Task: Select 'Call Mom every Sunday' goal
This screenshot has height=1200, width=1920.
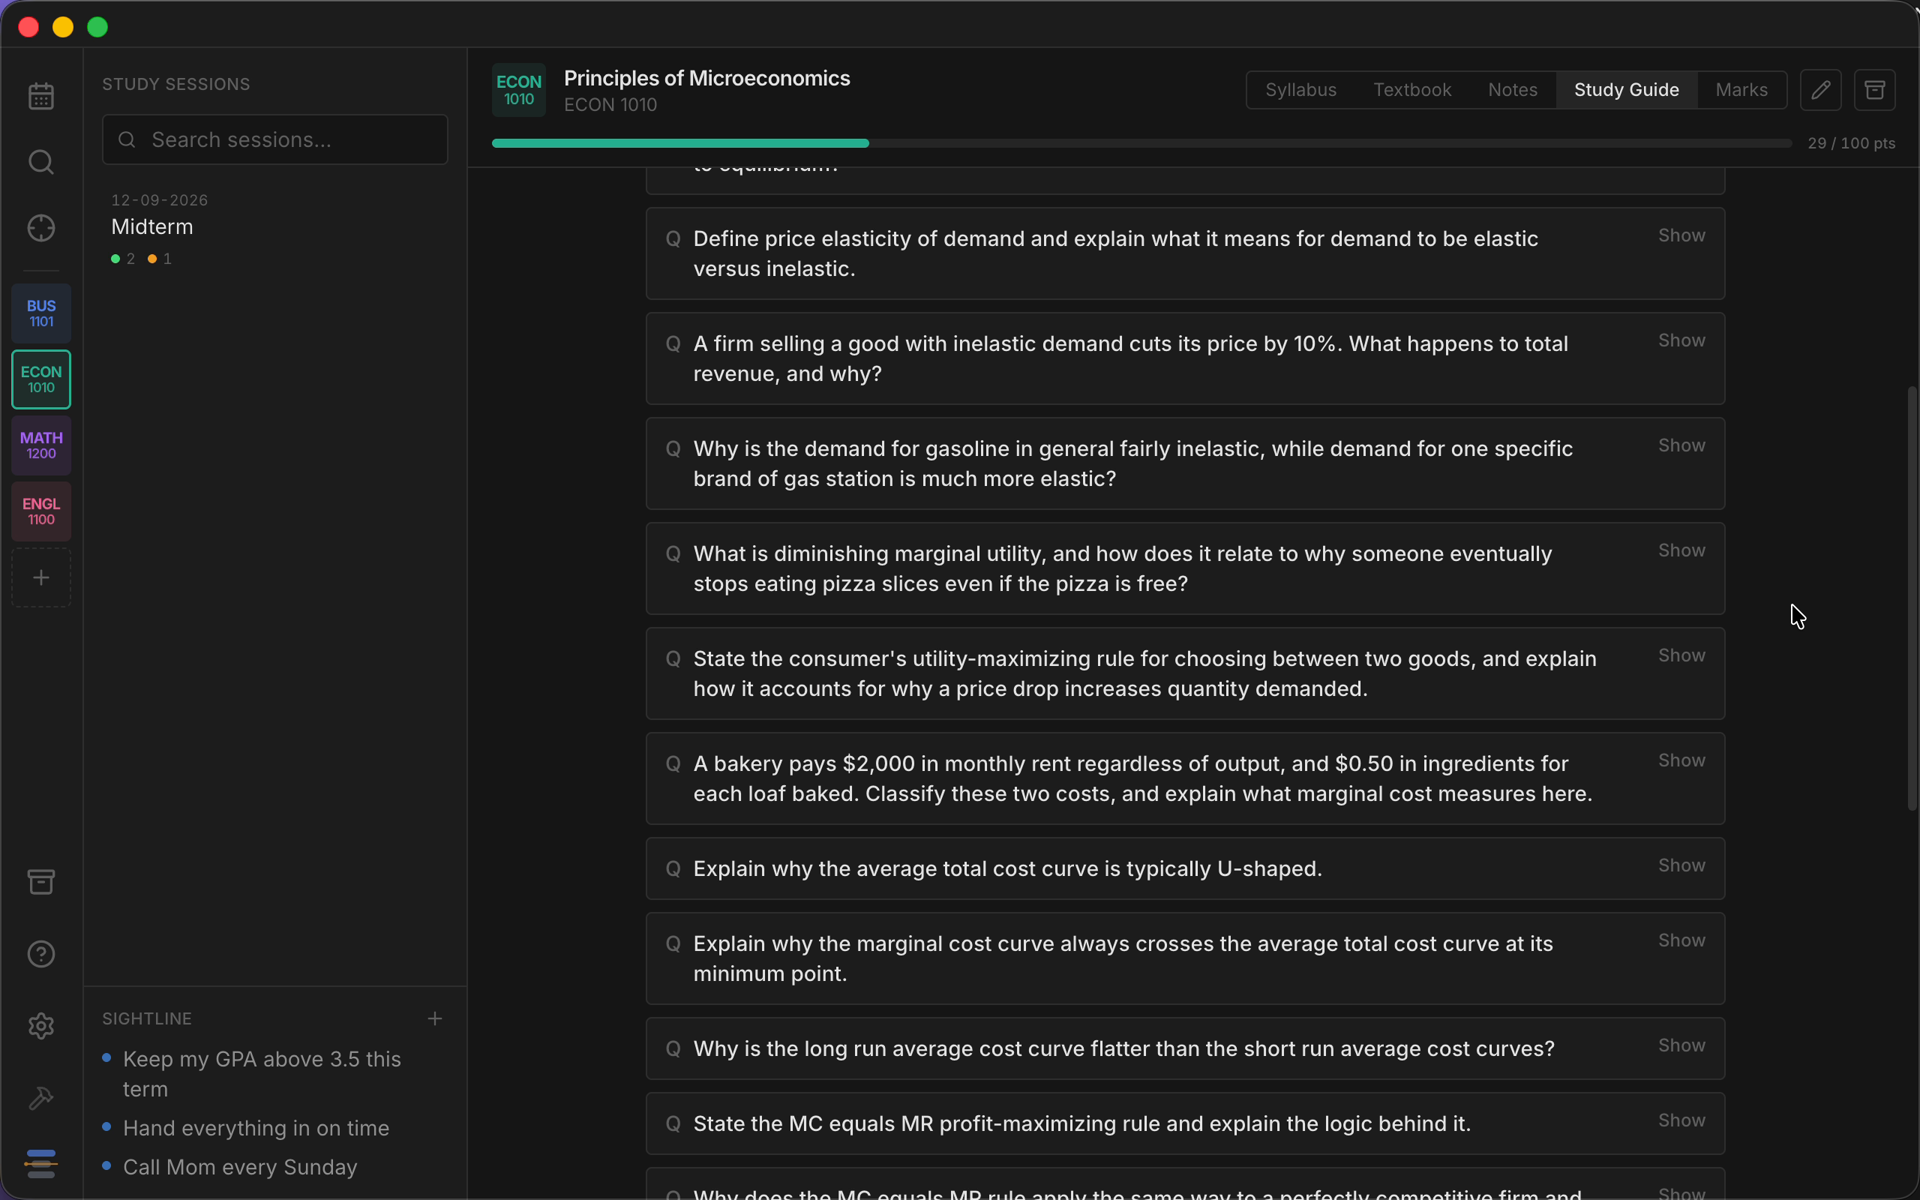Action: pos(240,1167)
